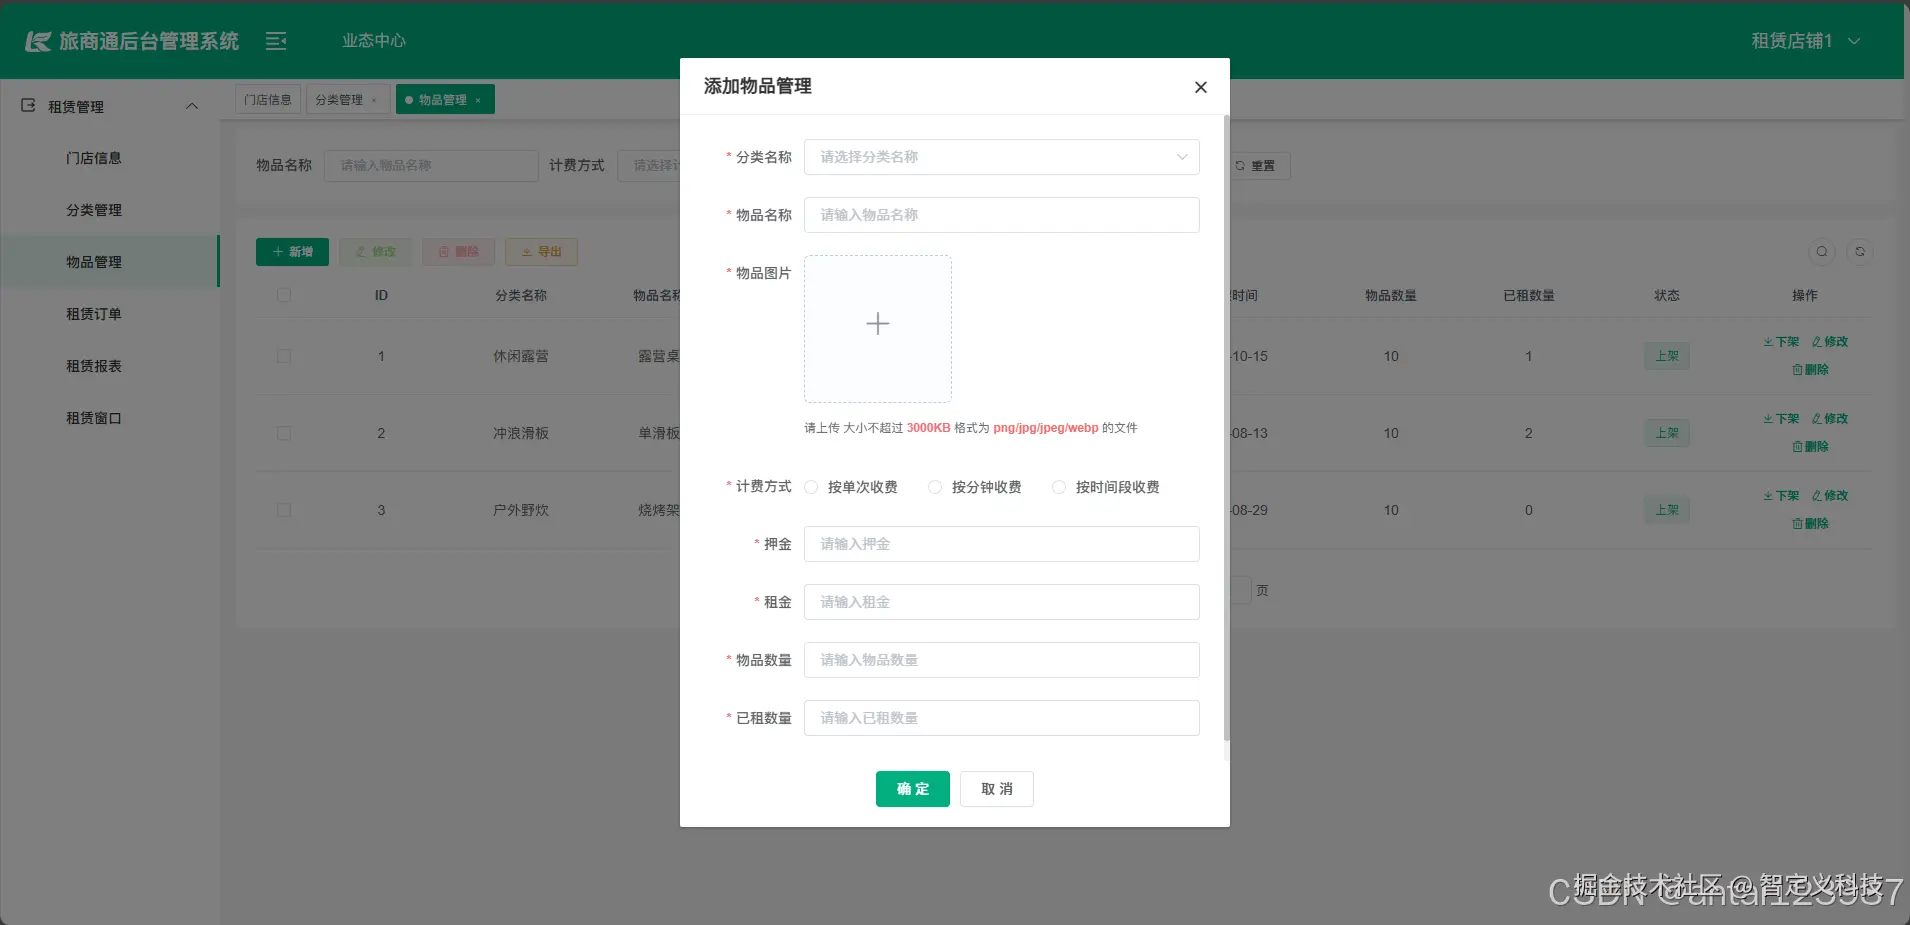Click the 旅商通 logo icon
The height and width of the screenshot is (925, 1910).
click(x=38, y=41)
